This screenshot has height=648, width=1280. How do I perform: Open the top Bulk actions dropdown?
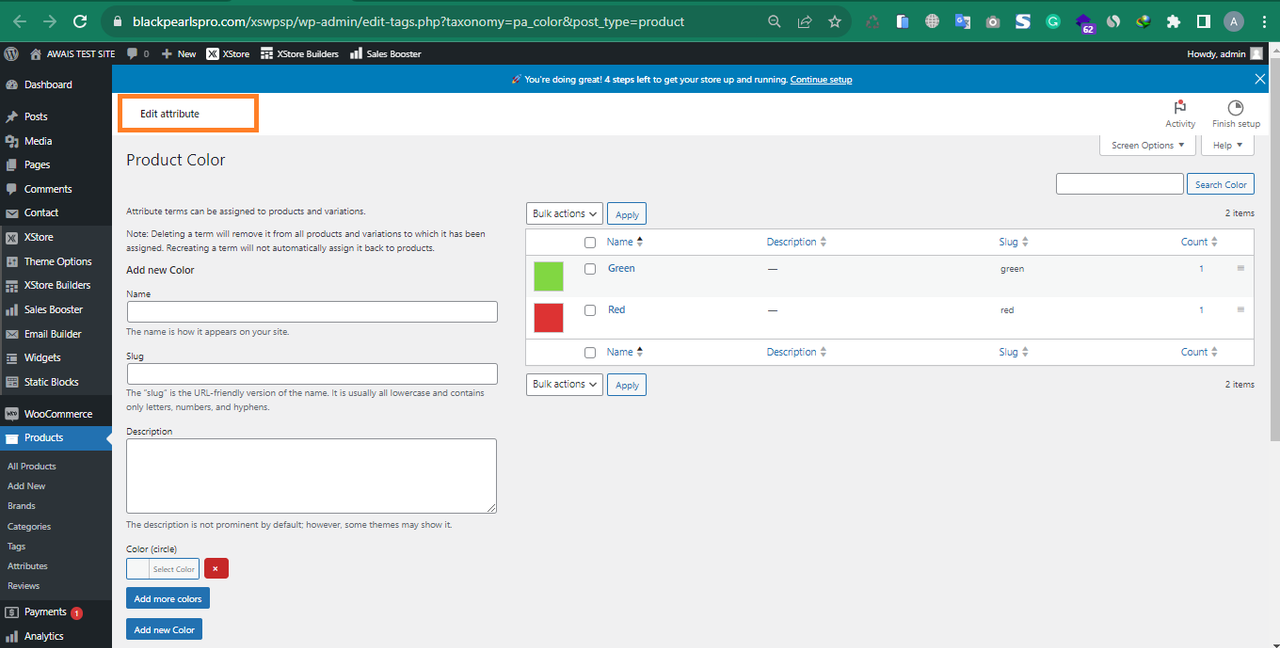564,213
